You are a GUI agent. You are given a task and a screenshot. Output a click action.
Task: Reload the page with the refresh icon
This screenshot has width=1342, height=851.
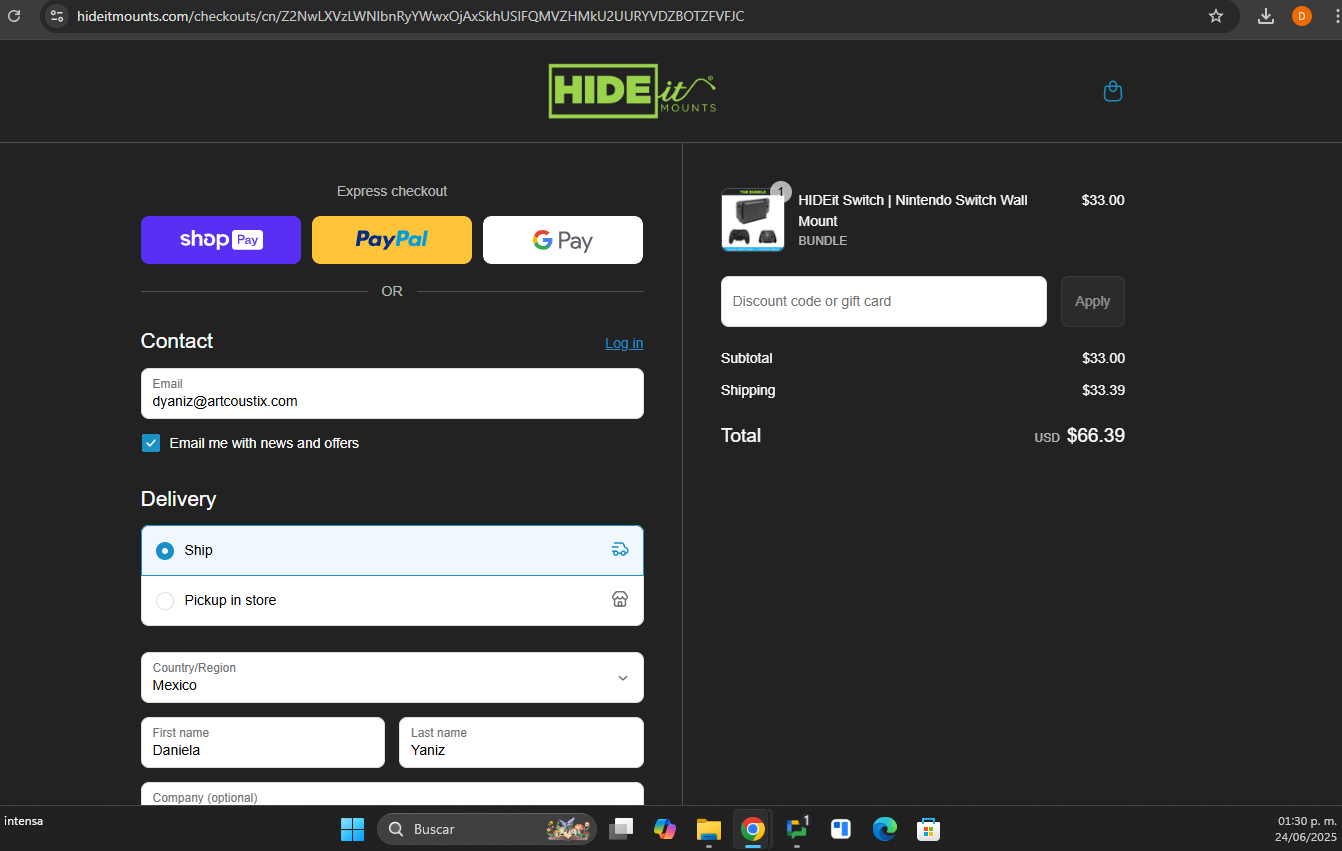tap(14, 16)
